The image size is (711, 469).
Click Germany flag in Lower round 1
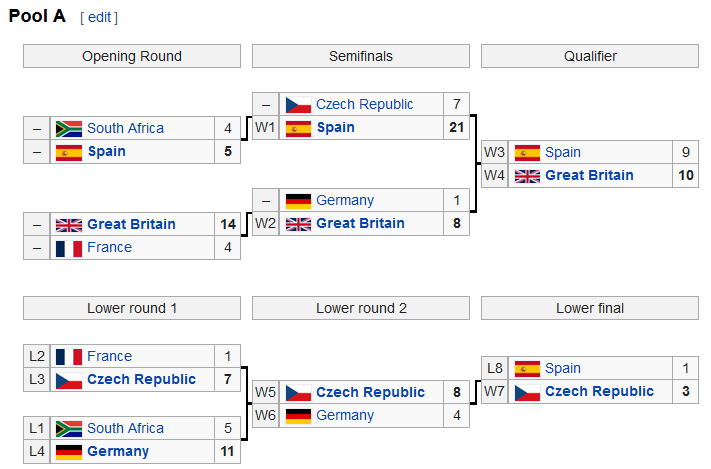point(68,452)
